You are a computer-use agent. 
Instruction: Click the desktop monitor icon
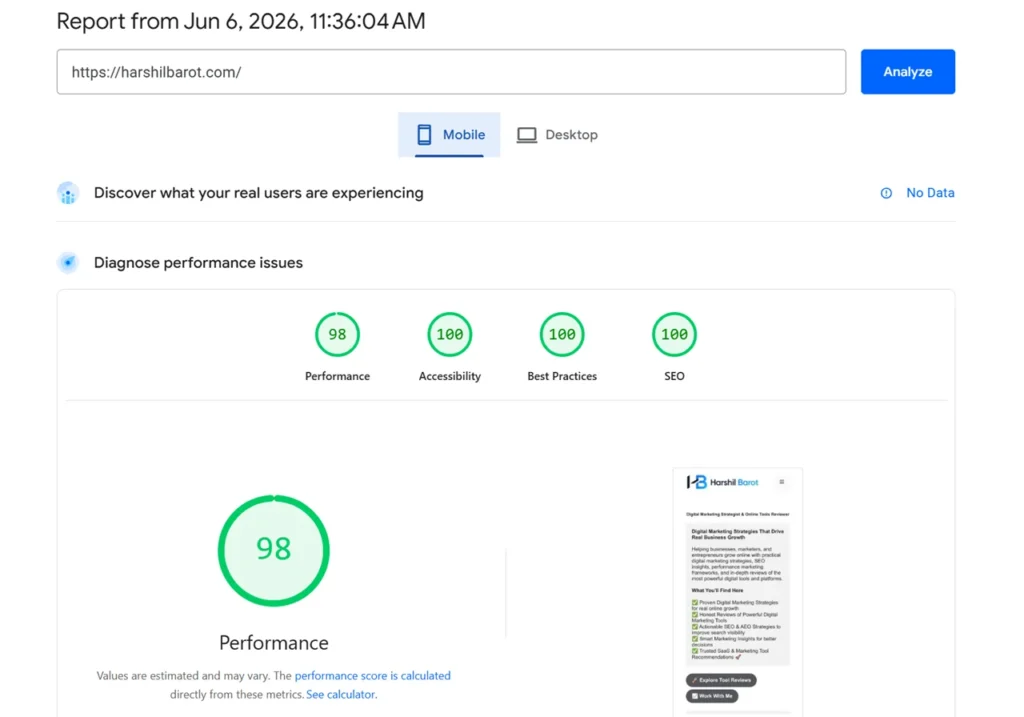tap(526, 135)
